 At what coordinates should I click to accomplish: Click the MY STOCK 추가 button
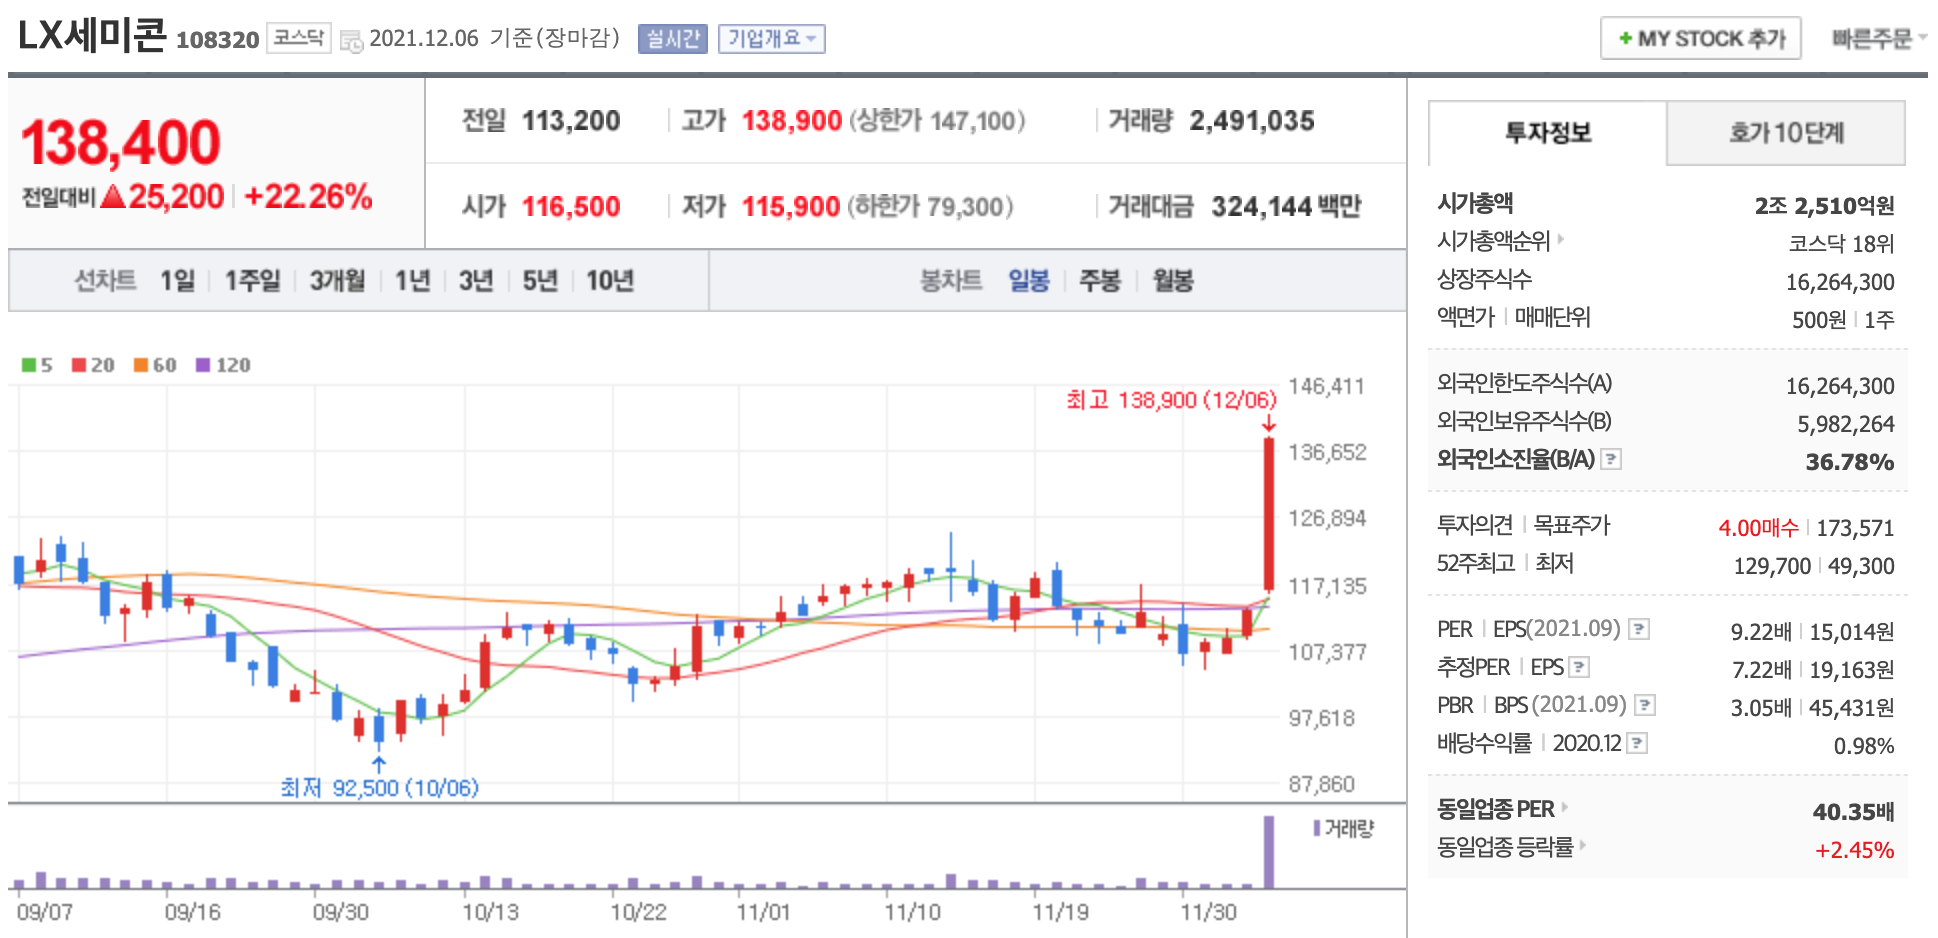click(x=1701, y=38)
